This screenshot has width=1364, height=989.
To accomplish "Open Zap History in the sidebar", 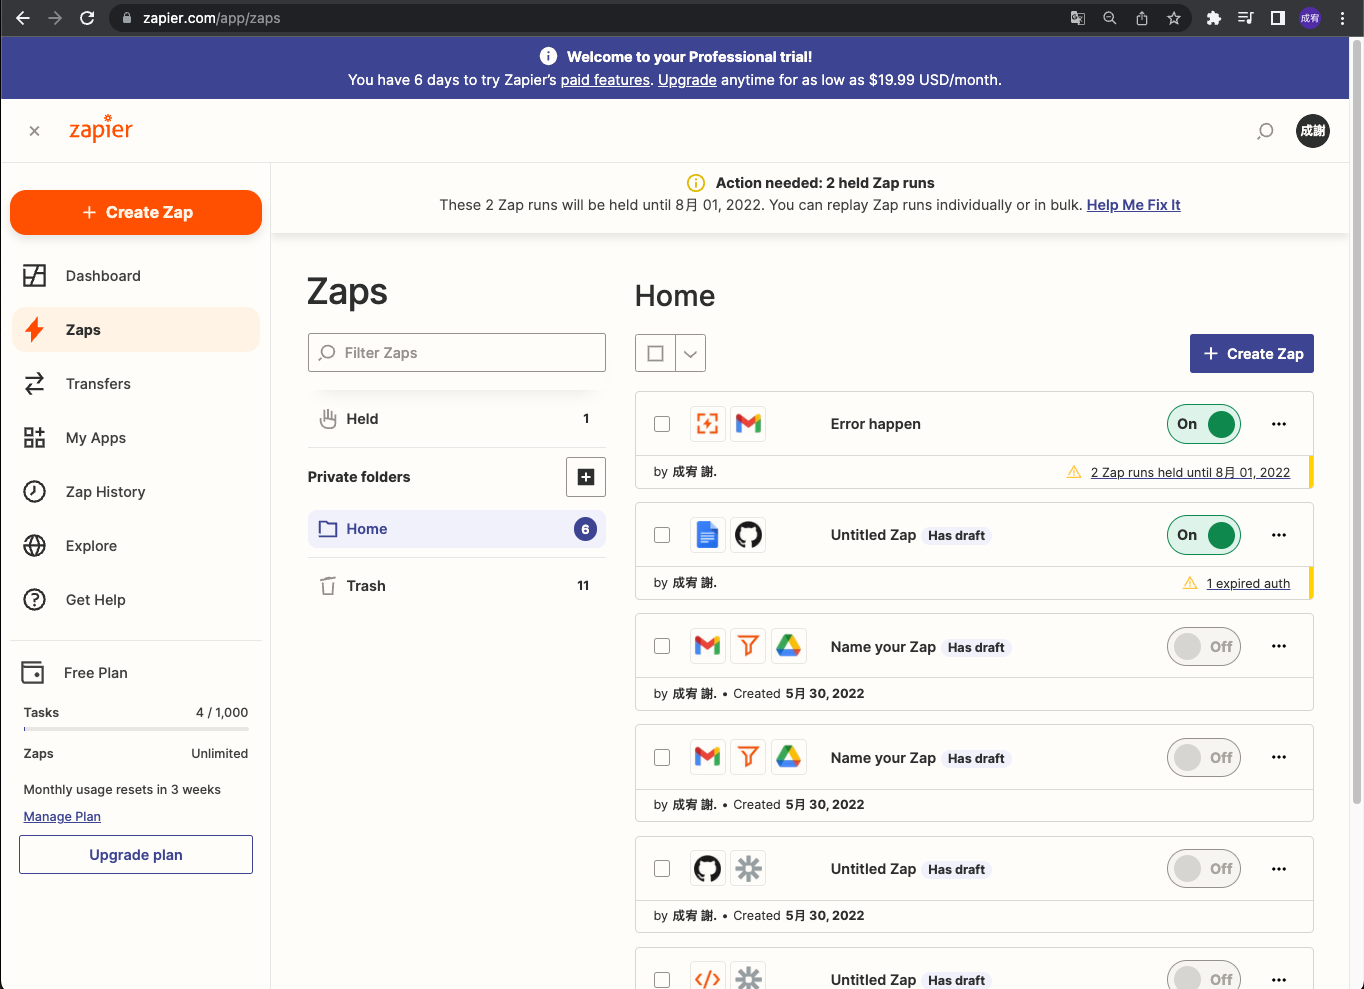I will (x=136, y=492).
